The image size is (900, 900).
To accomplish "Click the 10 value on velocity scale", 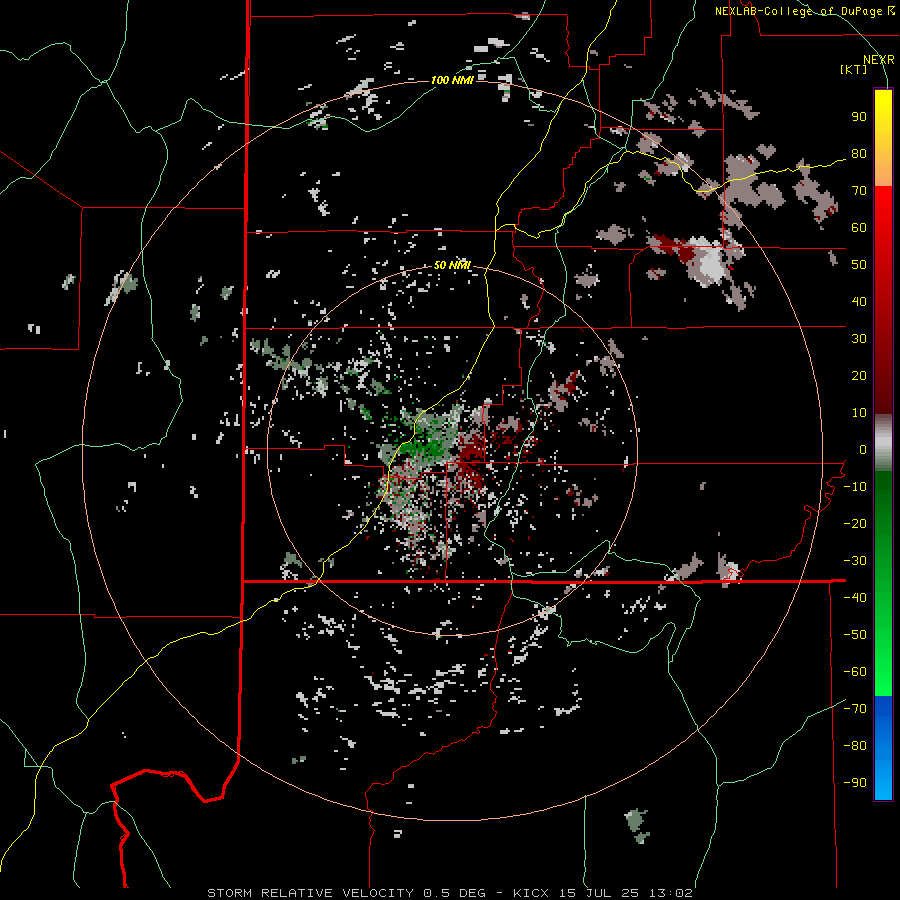I will [859, 413].
